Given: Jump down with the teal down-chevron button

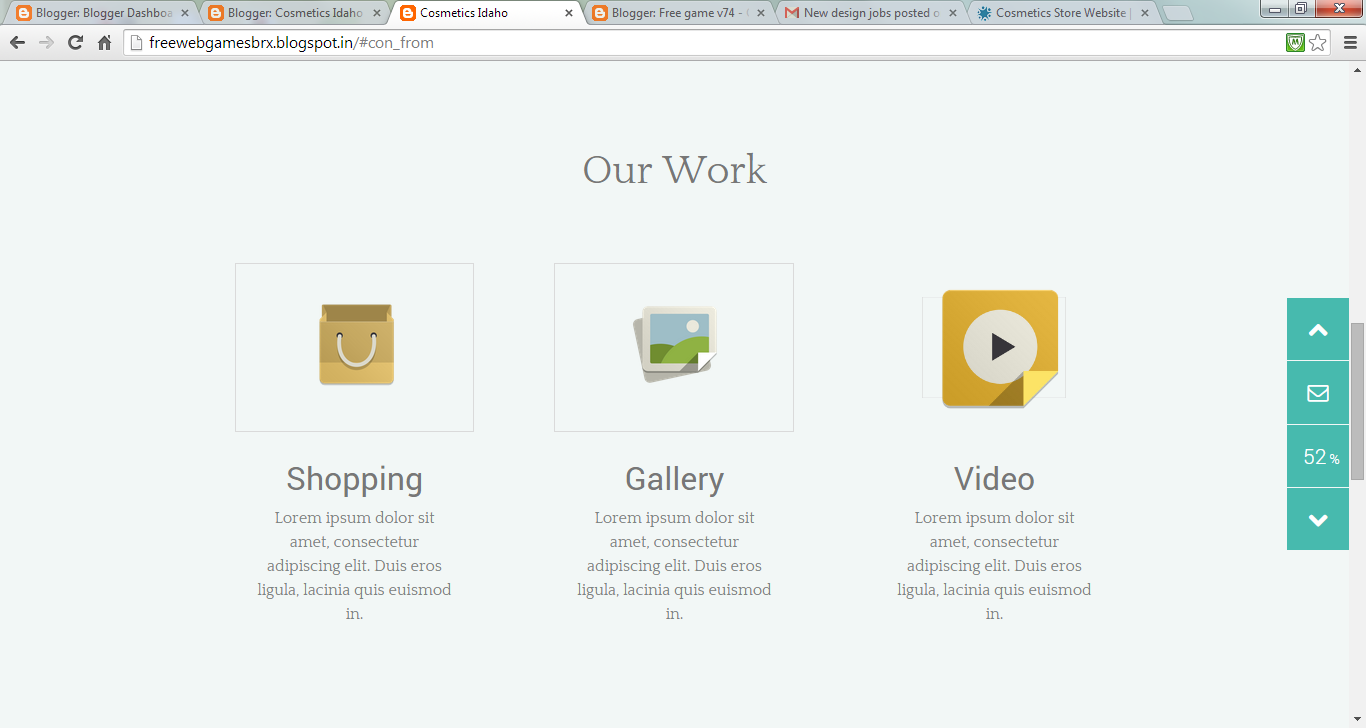Looking at the screenshot, I should pyautogui.click(x=1318, y=519).
